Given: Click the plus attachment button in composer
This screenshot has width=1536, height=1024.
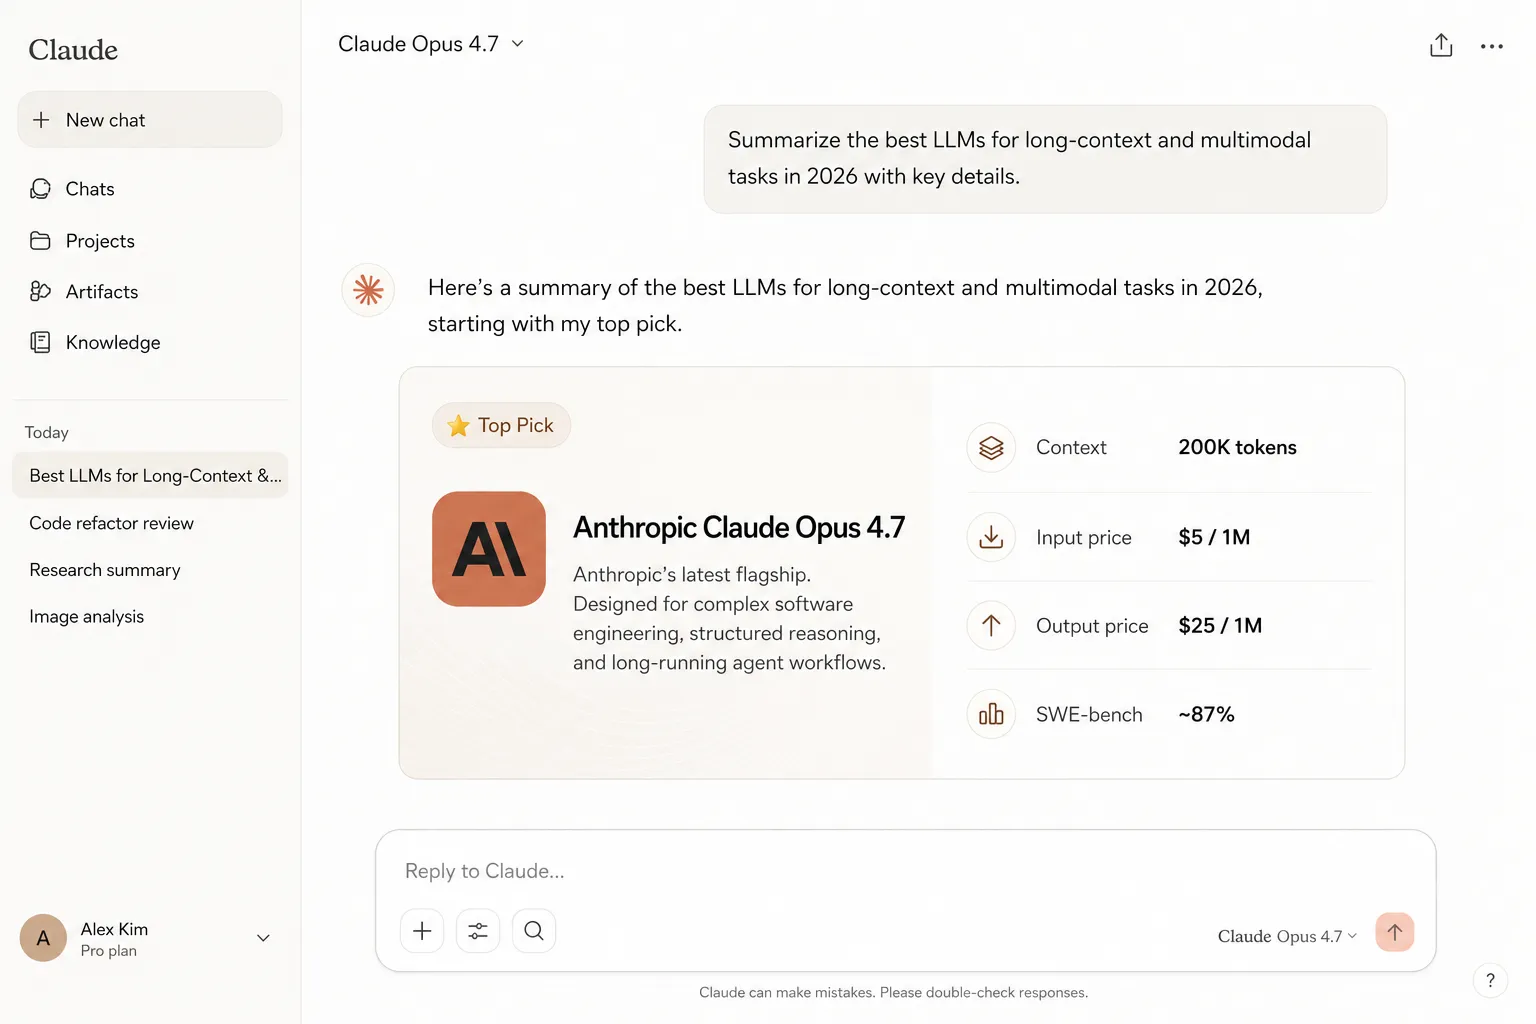Looking at the screenshot, I should pyautogui.click(x=422, y=931).
